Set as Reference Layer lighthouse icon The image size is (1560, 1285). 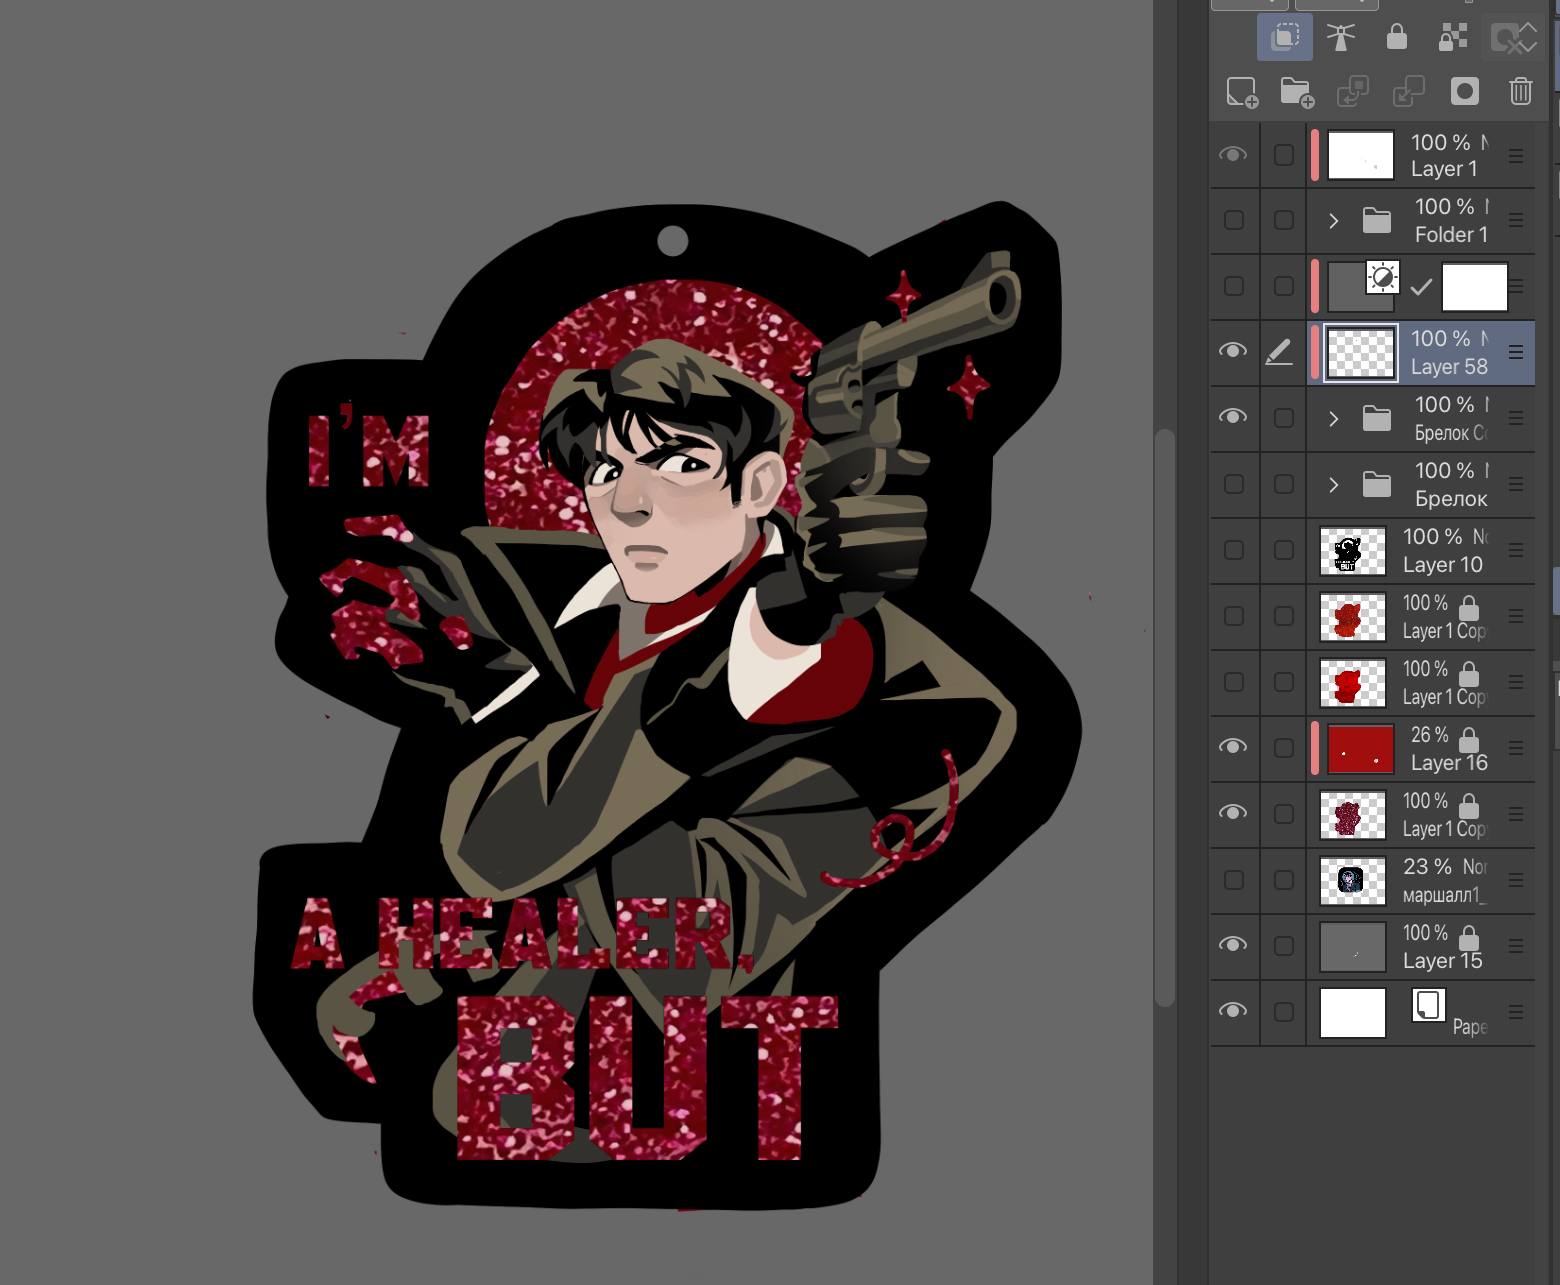[1341, 38]
